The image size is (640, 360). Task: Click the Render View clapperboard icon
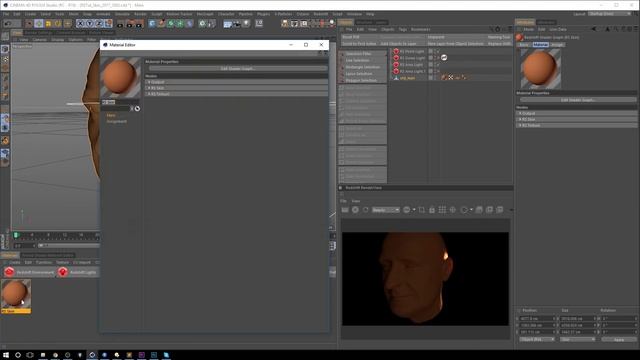click(121, 24)
